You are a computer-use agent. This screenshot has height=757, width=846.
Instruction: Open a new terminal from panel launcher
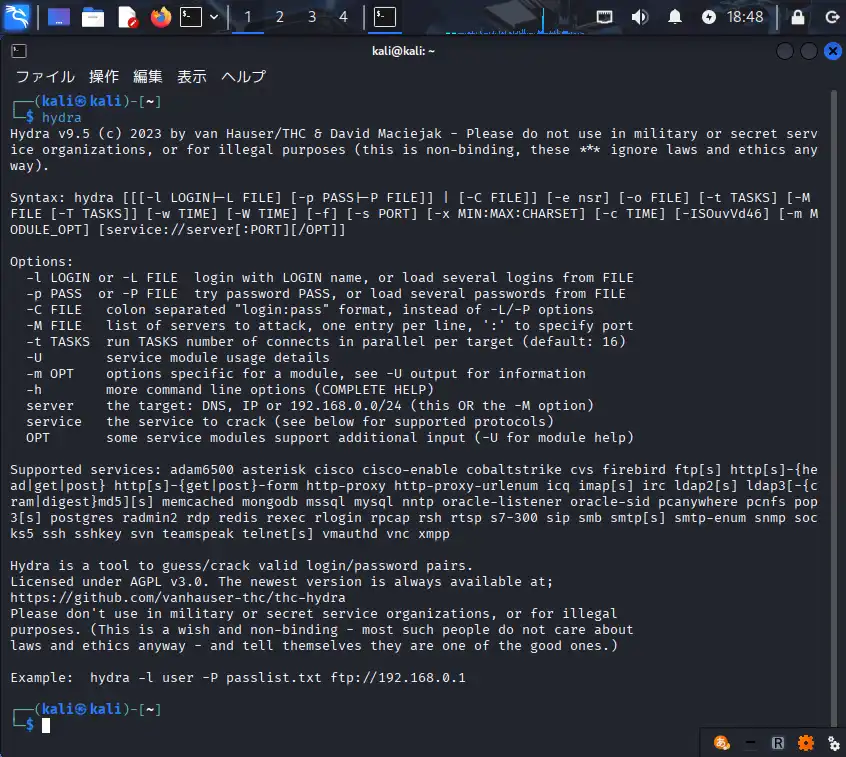coord(191,17)
